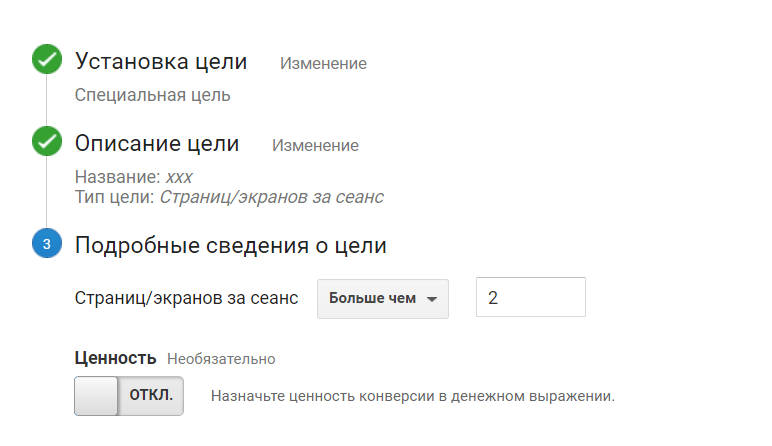Image resolution: width=772 pixels, height=446 pixels.
Task: Click Изменение next to Описание цели
Action: (x=315, y=146)
